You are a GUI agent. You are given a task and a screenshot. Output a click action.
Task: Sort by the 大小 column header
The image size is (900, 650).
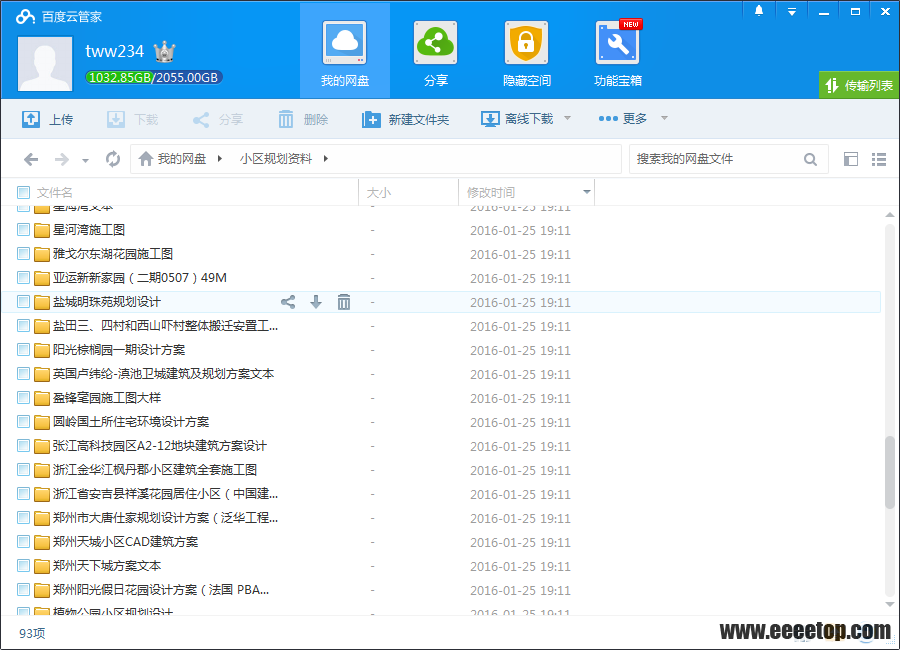379,192
